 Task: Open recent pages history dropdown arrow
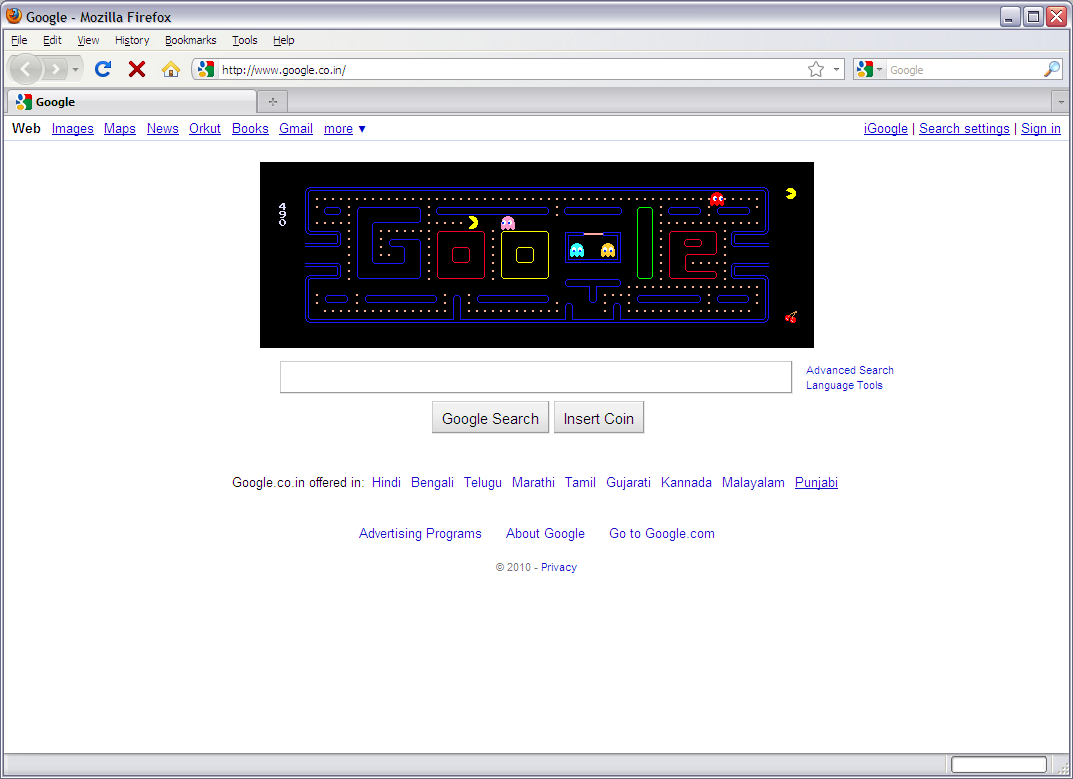click(75, 69)
